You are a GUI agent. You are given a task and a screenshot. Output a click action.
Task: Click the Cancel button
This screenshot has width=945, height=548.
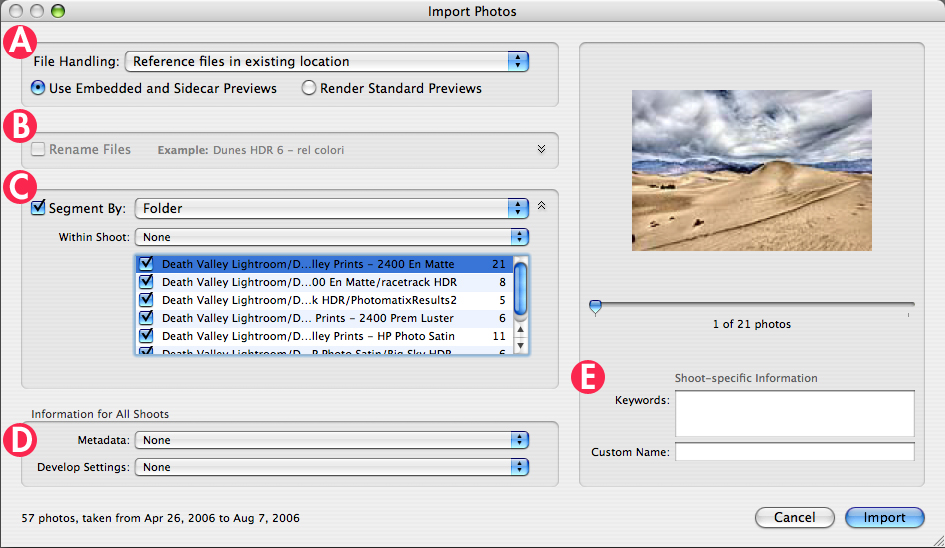pyautogui.click(x=795, y=518)
